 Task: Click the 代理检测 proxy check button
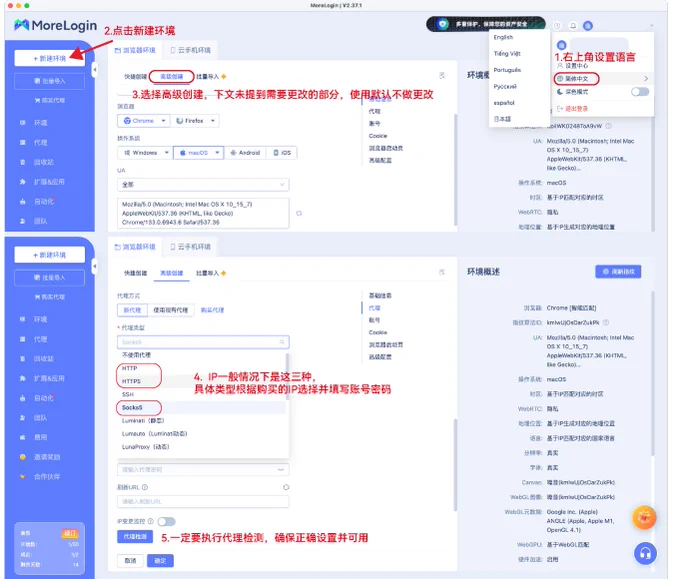[x=135, y=536]
